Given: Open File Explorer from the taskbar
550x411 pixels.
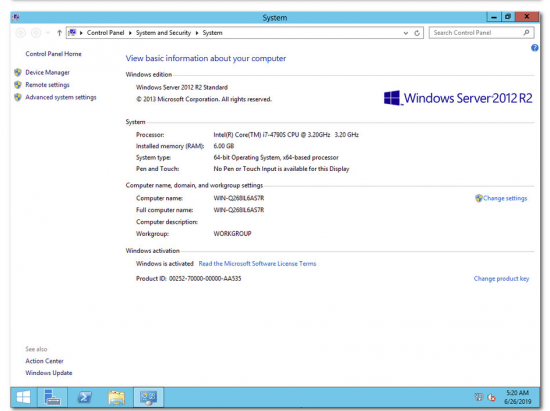Looking at the screenshot, I should [x=116, y=397].
